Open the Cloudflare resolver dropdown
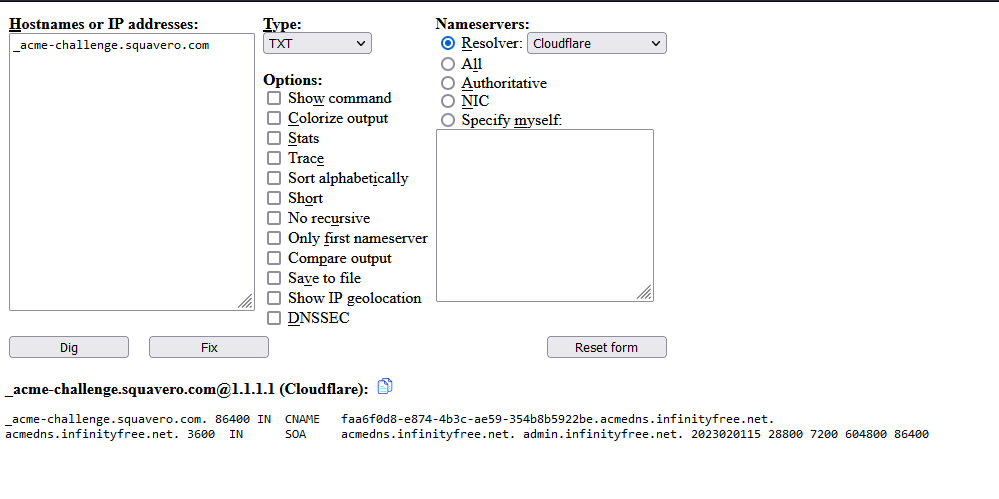 pyautogui.click(x=597, y=43)
